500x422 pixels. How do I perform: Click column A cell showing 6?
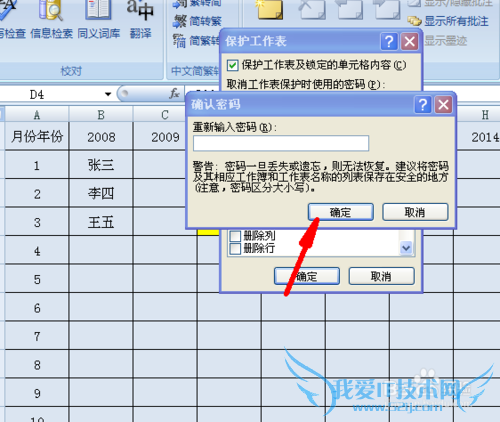tap(37, 307)
